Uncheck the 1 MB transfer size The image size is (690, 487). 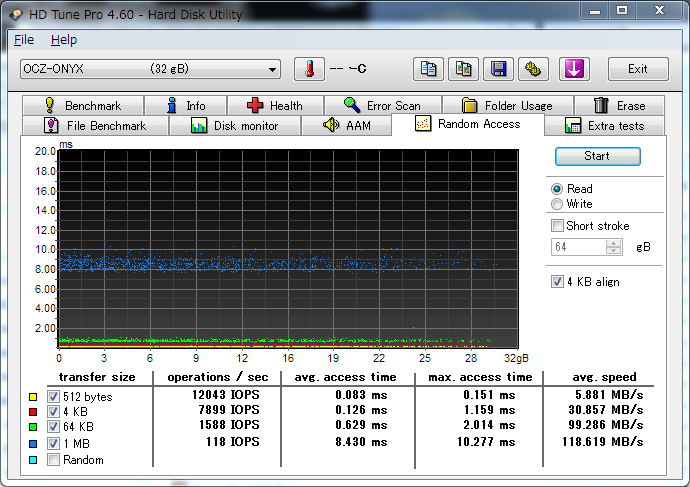pyautogui.click(x=53, y=443)
